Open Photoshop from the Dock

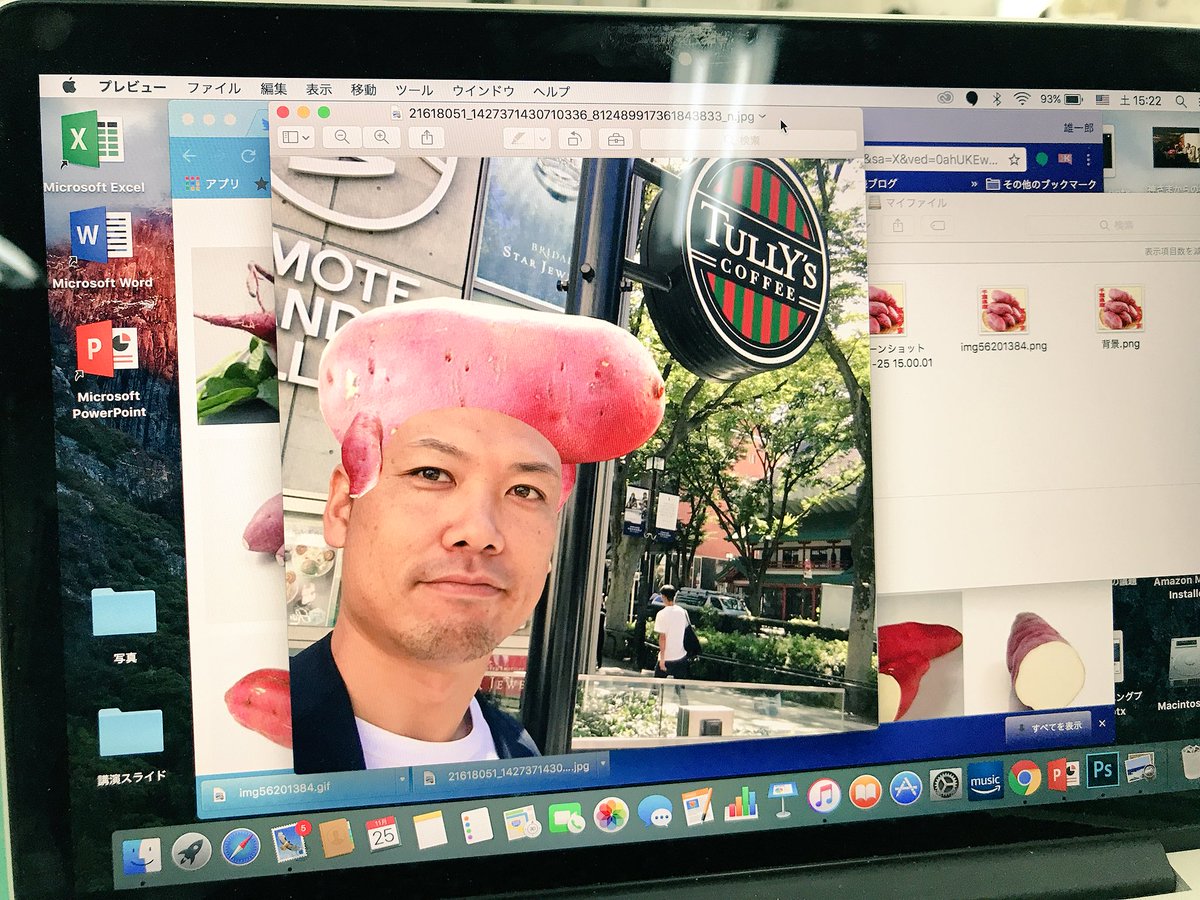(x=1102, y=770)
